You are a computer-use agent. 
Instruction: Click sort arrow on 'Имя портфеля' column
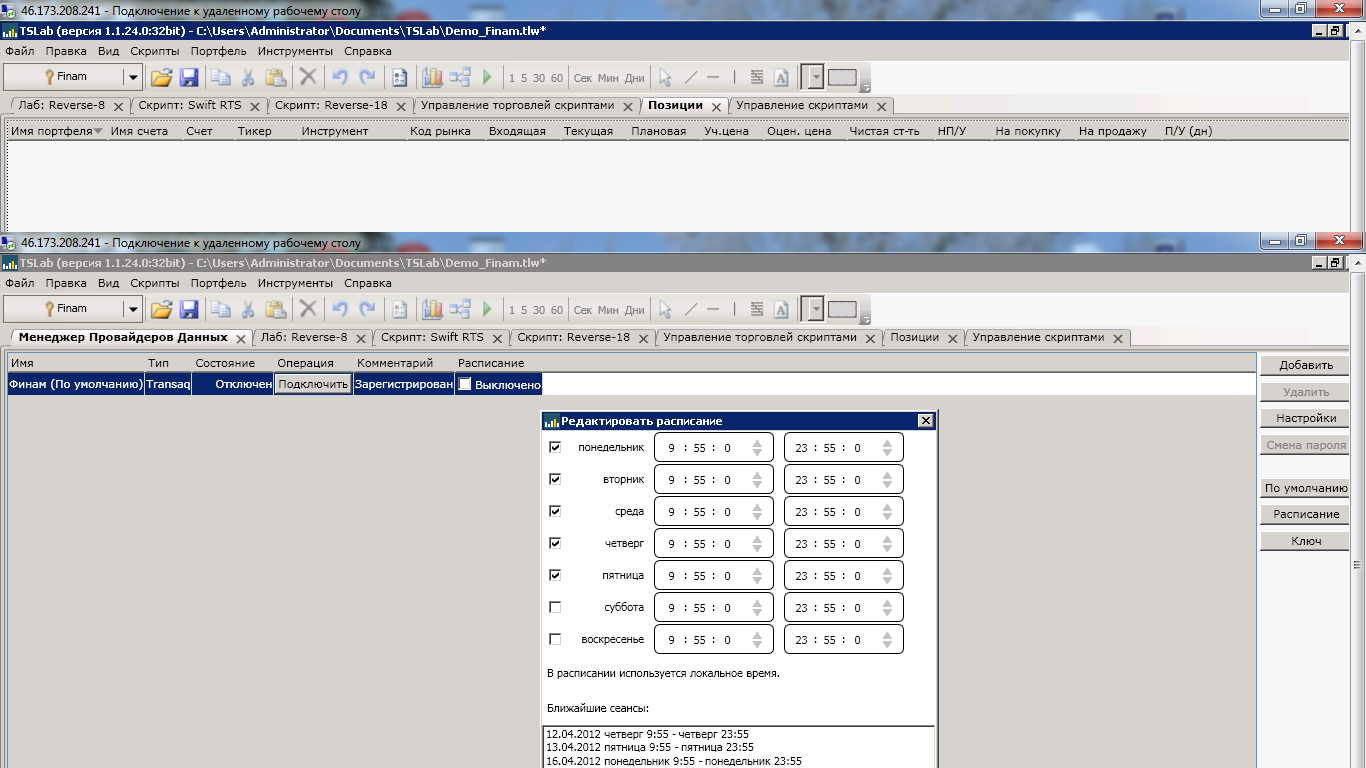(x=98, y=131)
